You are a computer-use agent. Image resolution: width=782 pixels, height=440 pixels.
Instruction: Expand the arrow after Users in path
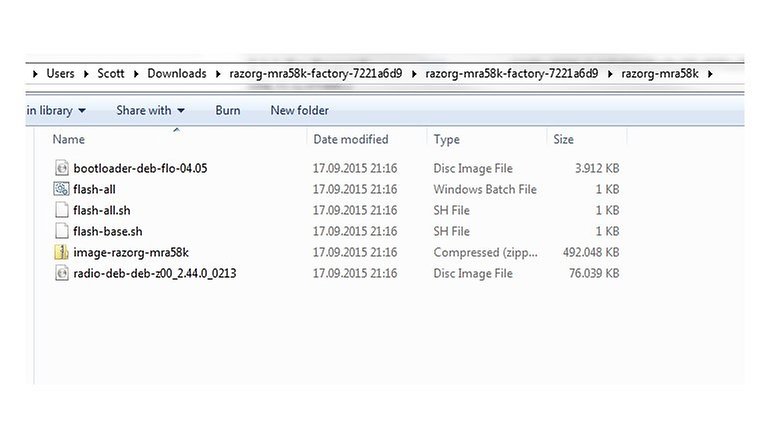[86, 74]
